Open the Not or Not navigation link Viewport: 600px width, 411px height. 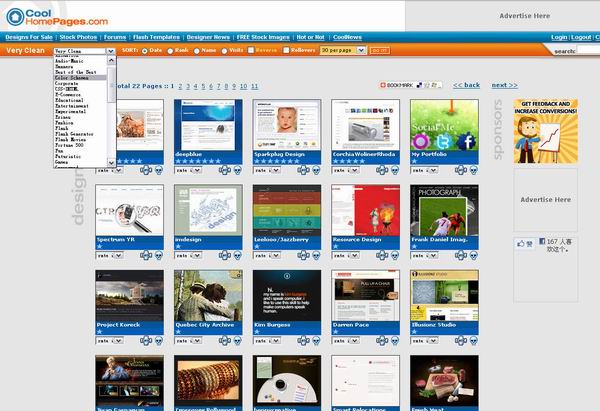(310, 37)
